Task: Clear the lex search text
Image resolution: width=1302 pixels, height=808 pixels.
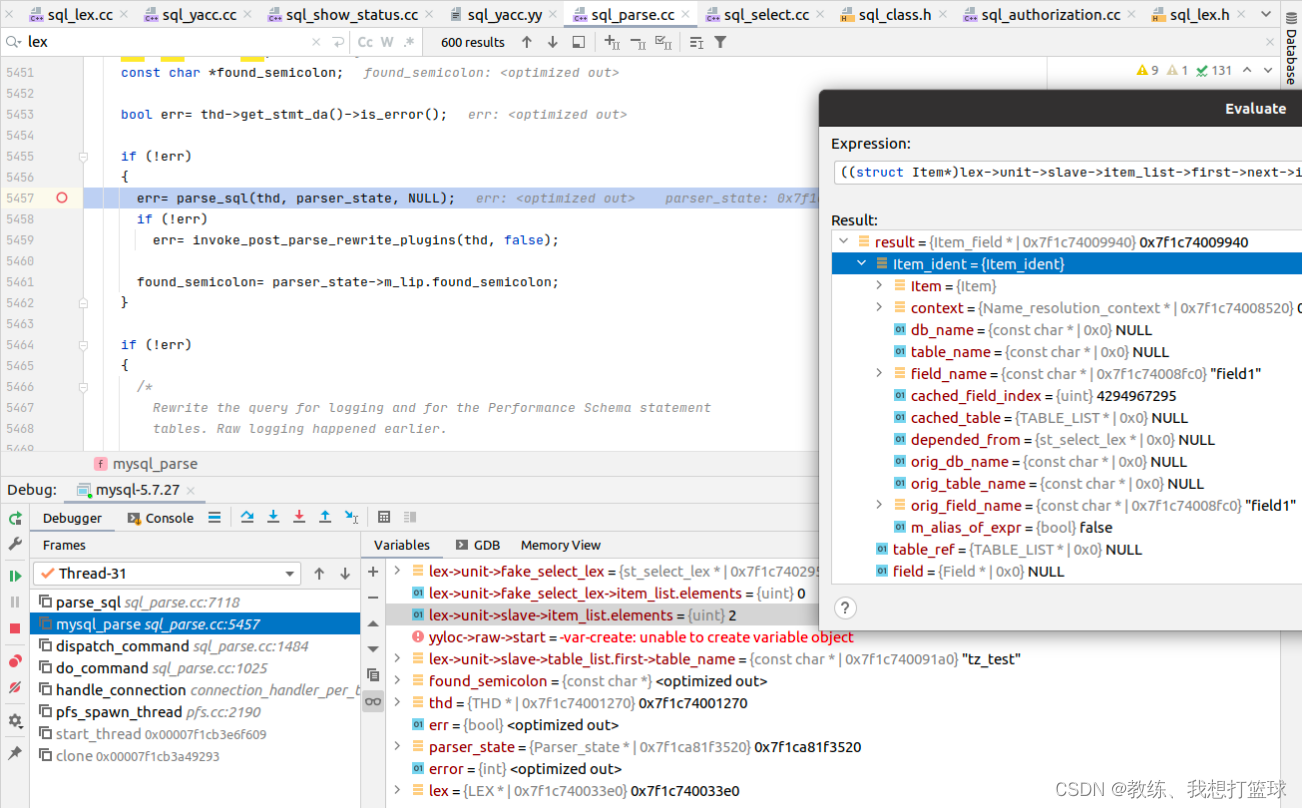Action: 316,42
